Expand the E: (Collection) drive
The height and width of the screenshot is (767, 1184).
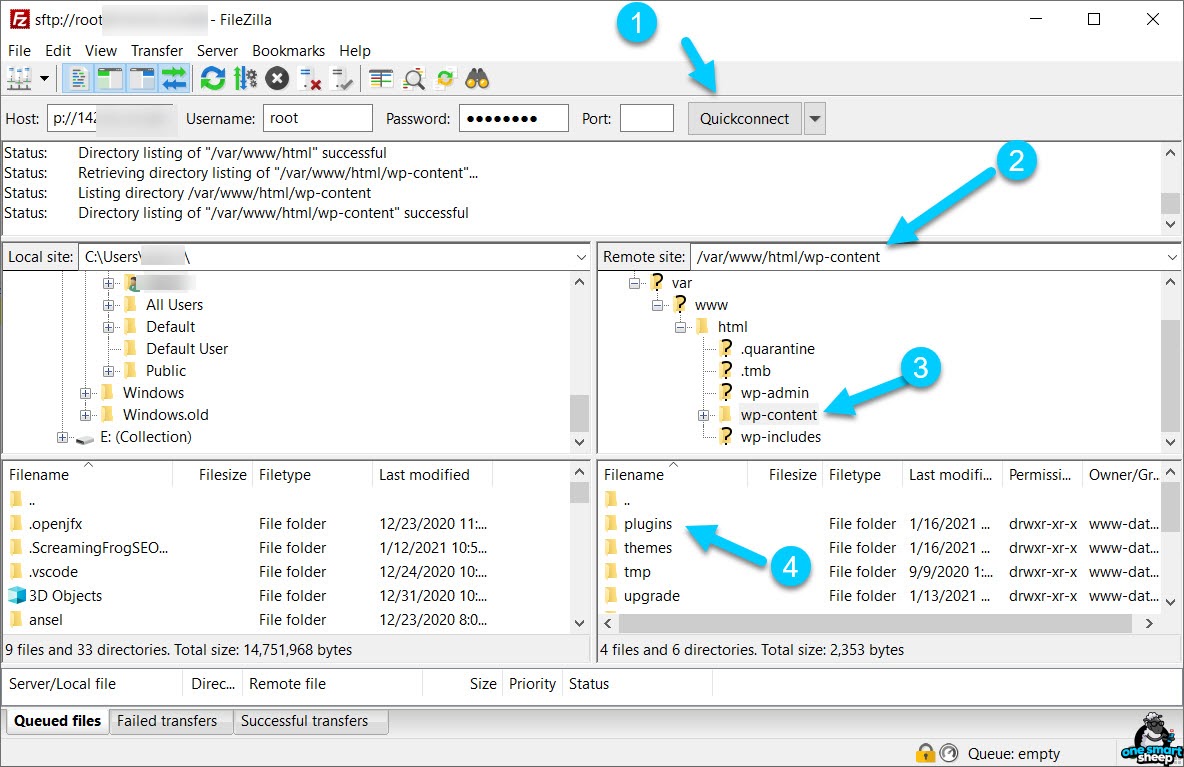coord(63,437)
